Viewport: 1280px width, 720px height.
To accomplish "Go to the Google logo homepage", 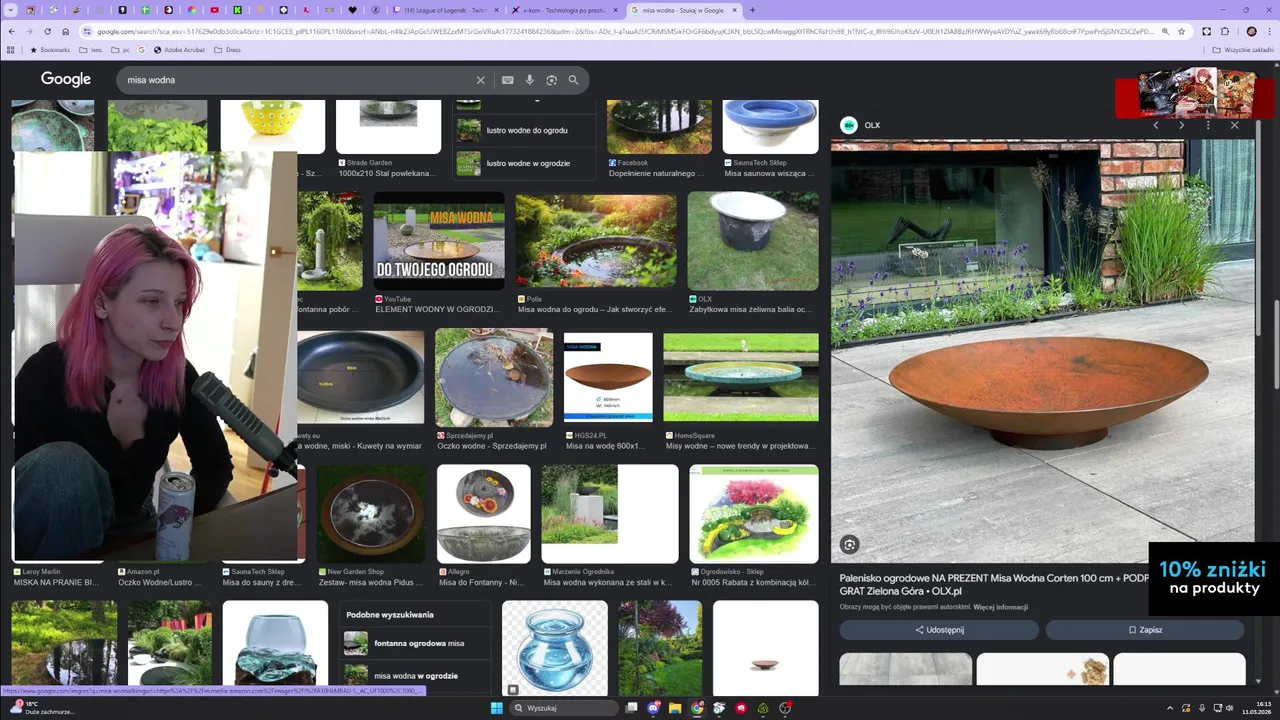I will point(66,79).
